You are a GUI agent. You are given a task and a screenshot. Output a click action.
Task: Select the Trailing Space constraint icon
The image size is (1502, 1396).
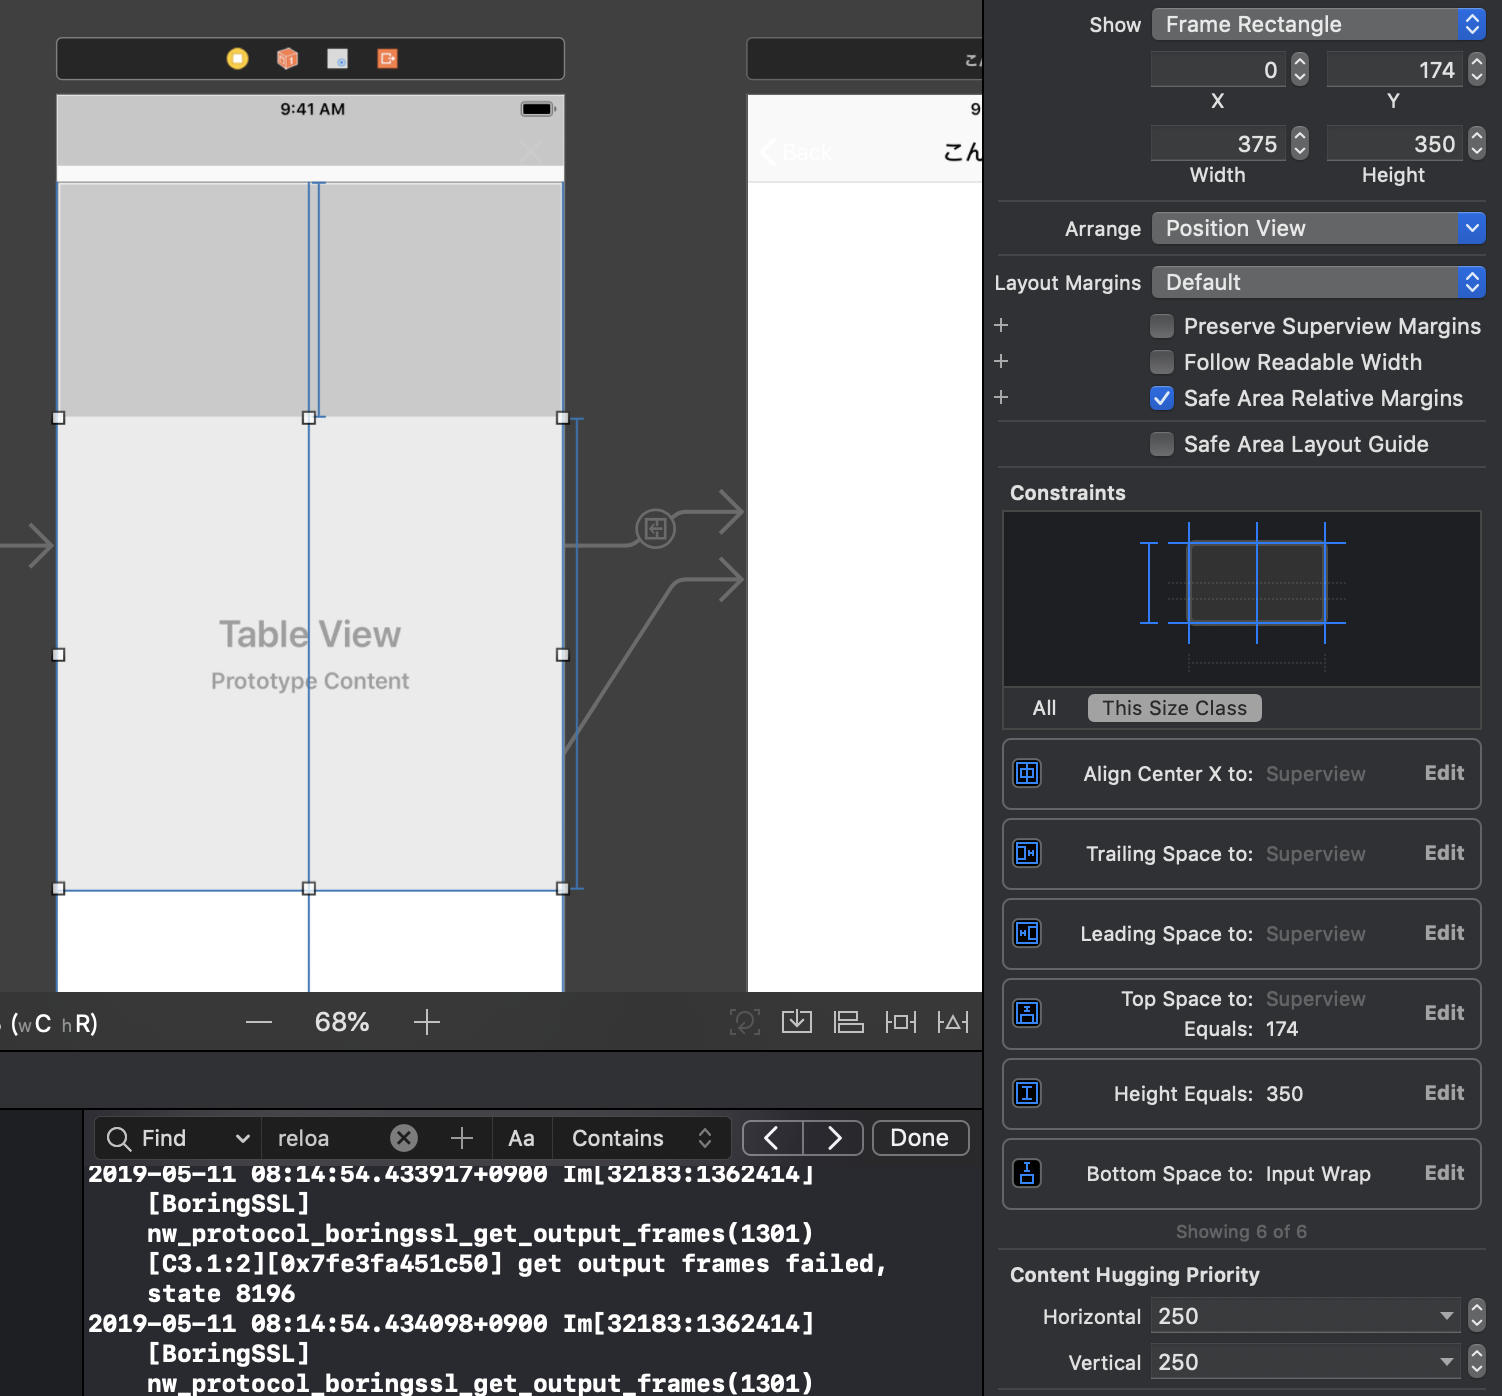pyautogui.click(x=1027, y=853)
